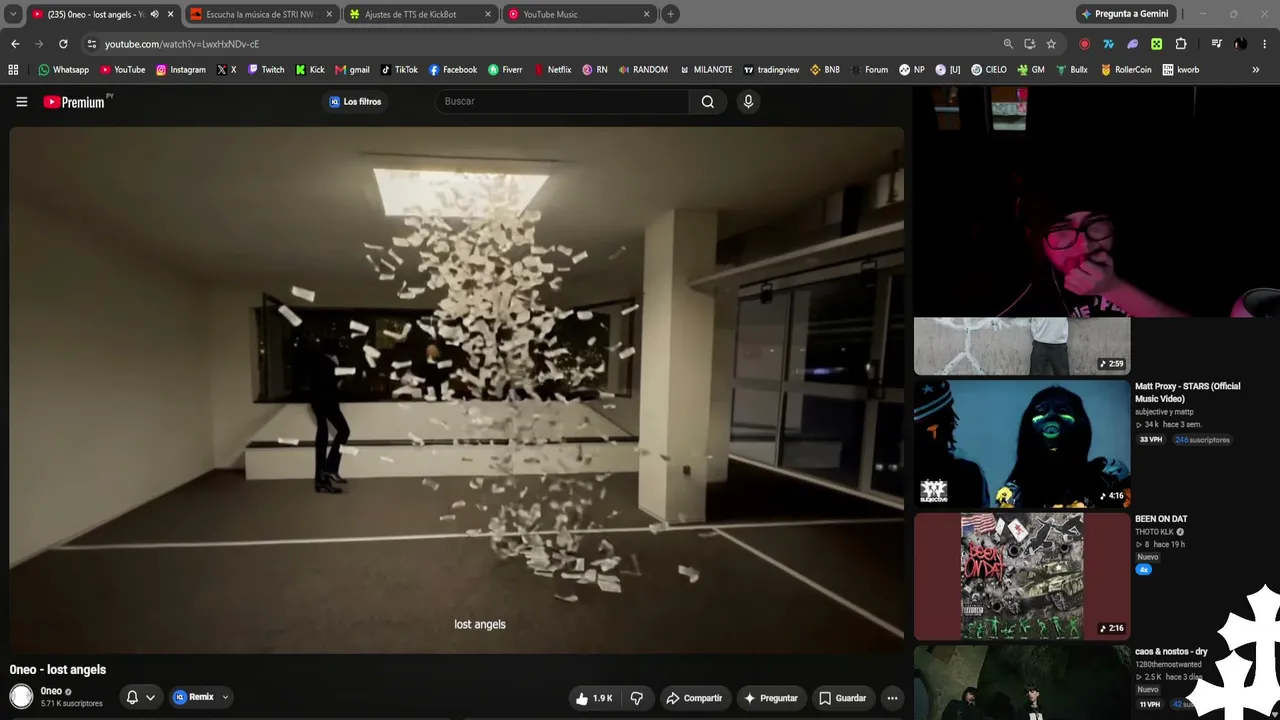Image resolution: width=1280 pixels, height=720 pixels.
Task: Reload the page in Chrome
Action: (63, 44)
